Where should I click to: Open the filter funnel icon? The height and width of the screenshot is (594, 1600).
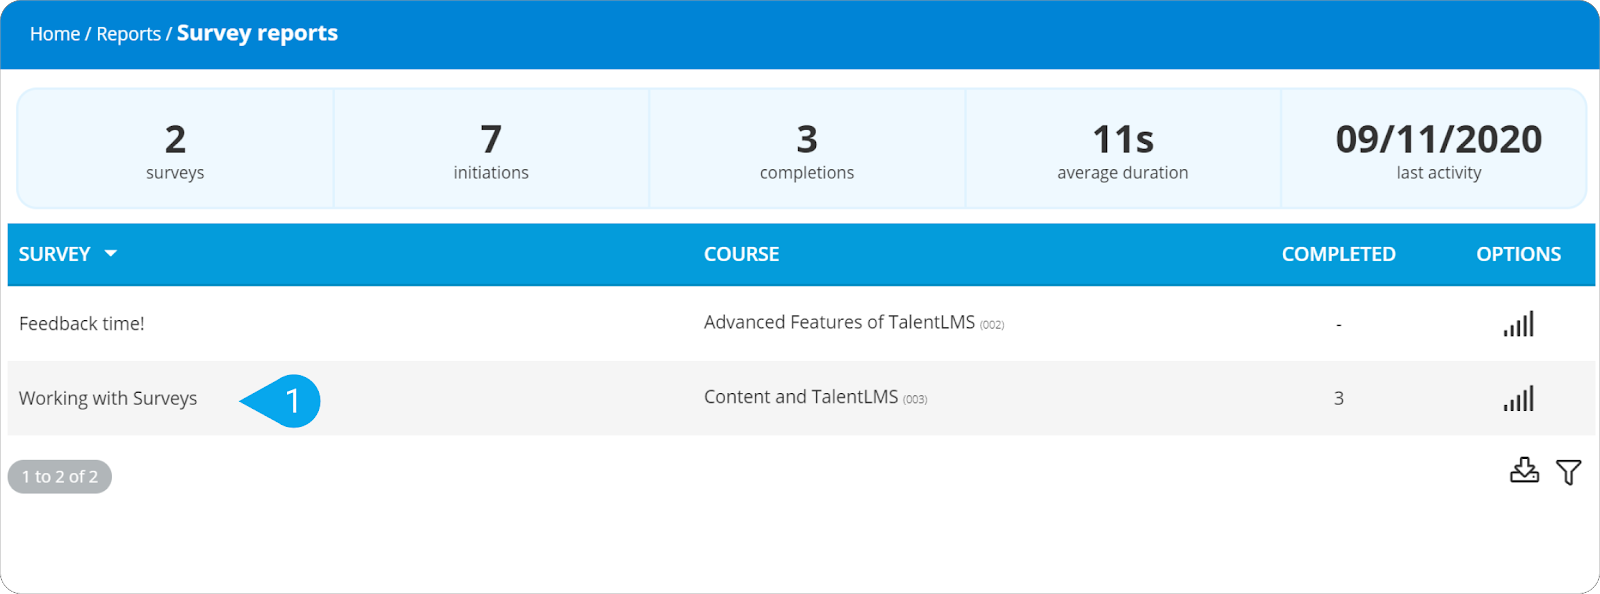[1568, 472]
